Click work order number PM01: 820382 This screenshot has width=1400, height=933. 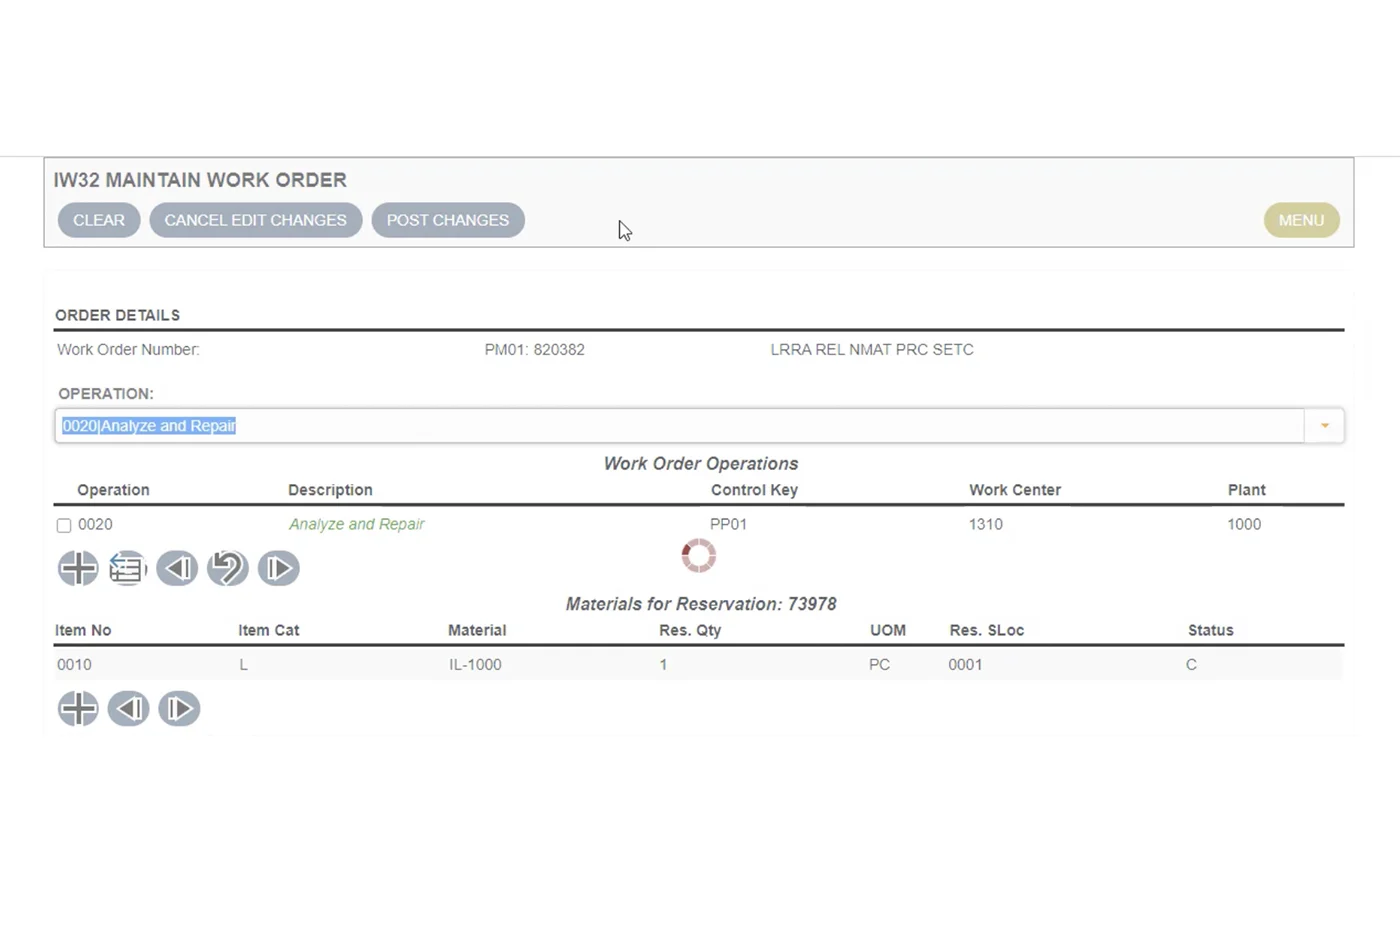pos(535,350)
